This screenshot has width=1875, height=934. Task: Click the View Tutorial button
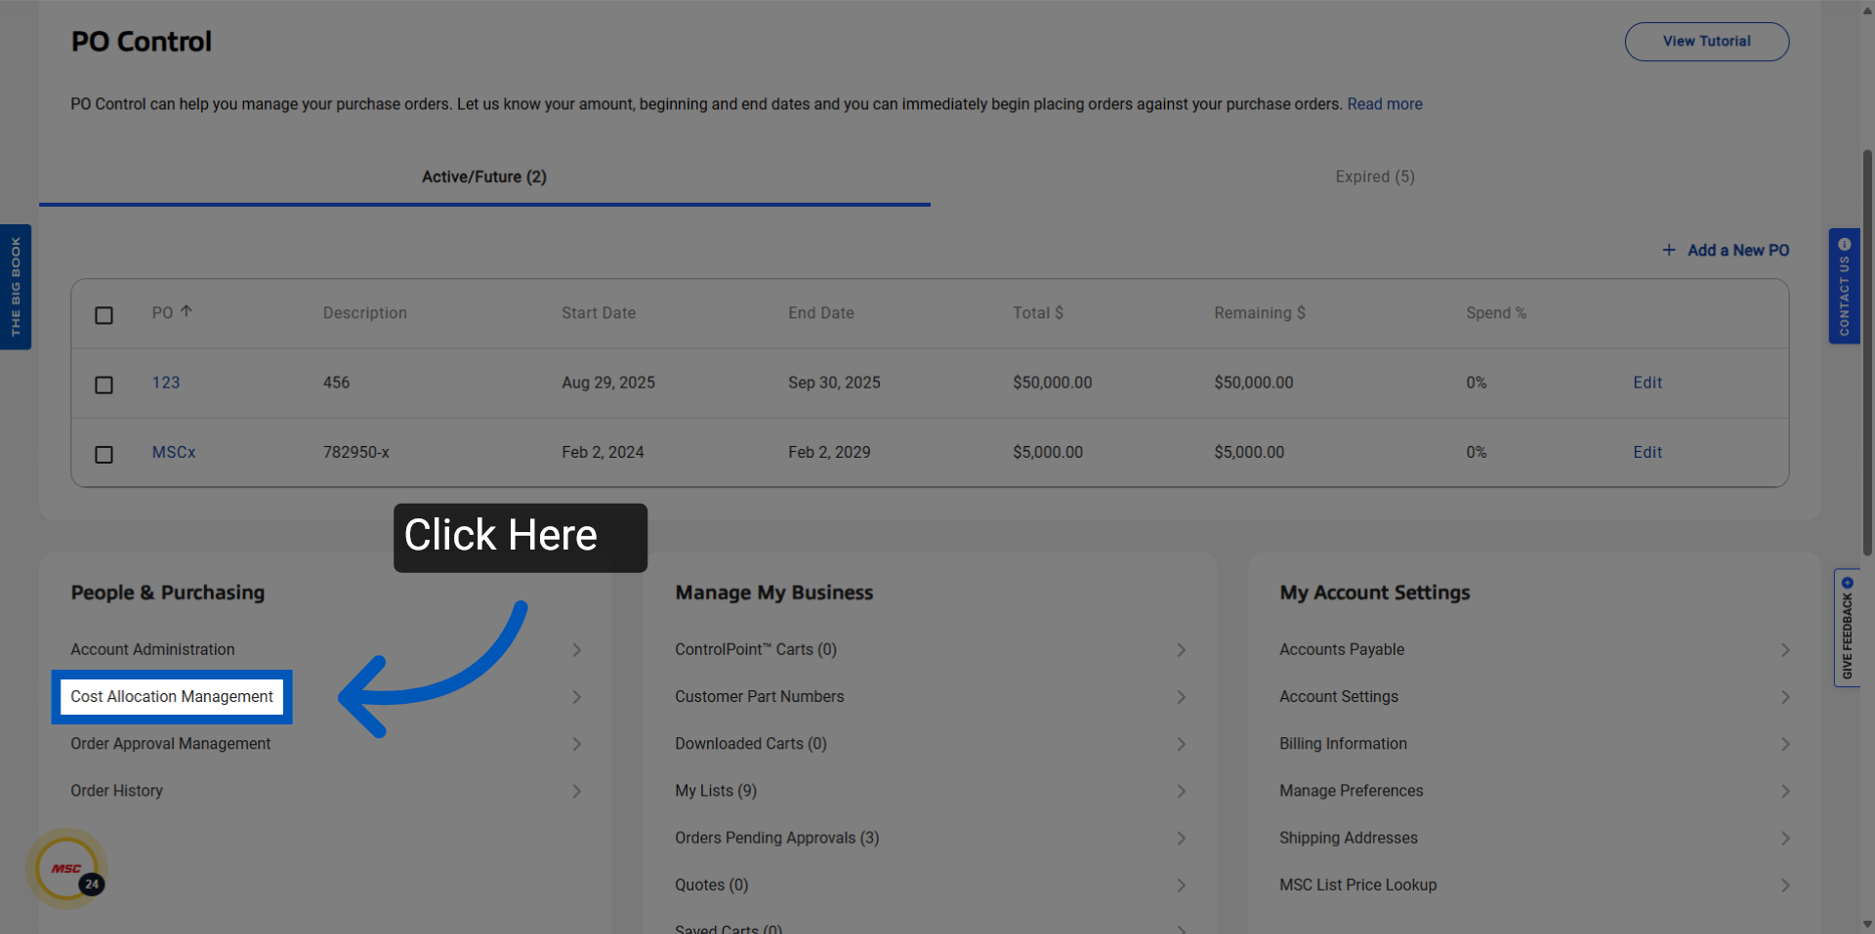pos(1706,41)
